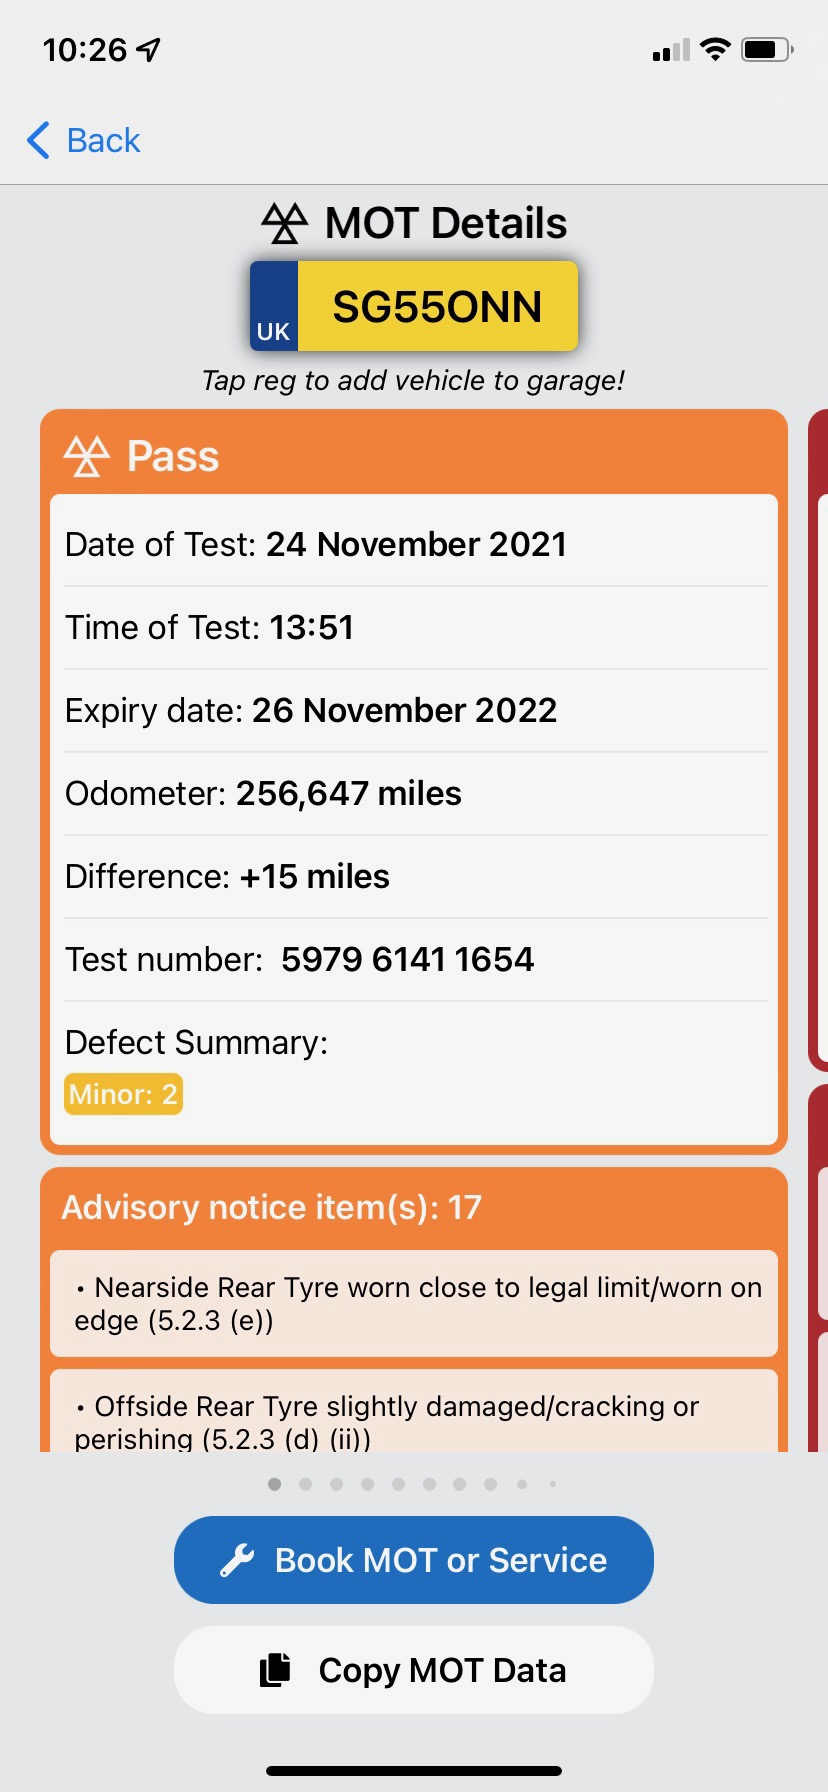828x1792 pixels.
Task: Go back using the Back link
Action: 103,141
